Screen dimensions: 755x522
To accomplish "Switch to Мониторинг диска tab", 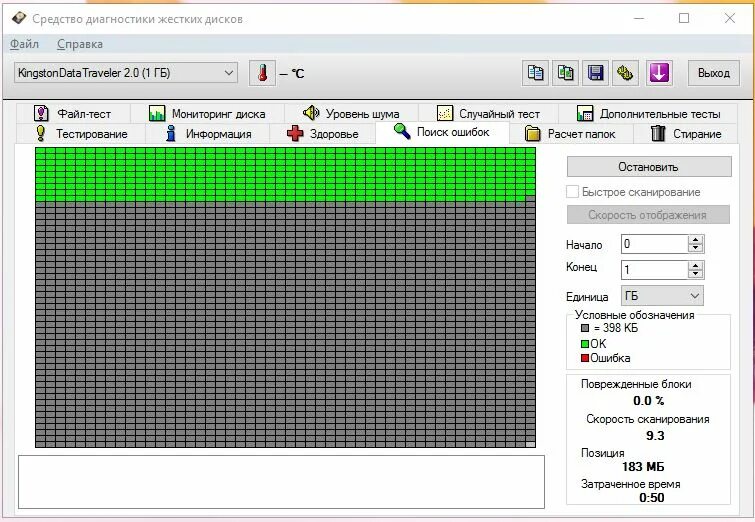I will pyautogui.click(x=208, y=114).
